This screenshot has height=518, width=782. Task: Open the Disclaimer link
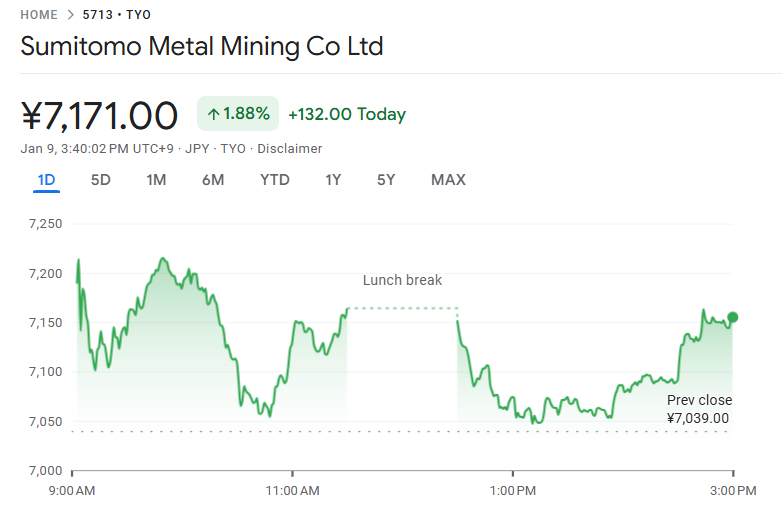click(290, 149)
